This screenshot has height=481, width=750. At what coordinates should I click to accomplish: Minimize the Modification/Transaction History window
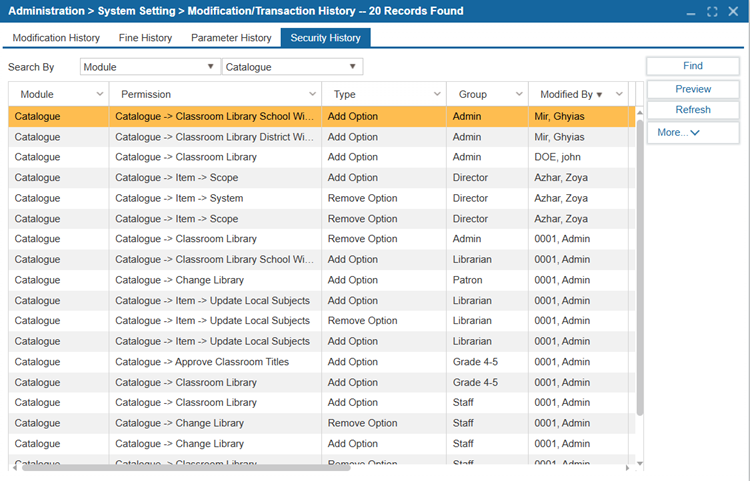[691, 12]
